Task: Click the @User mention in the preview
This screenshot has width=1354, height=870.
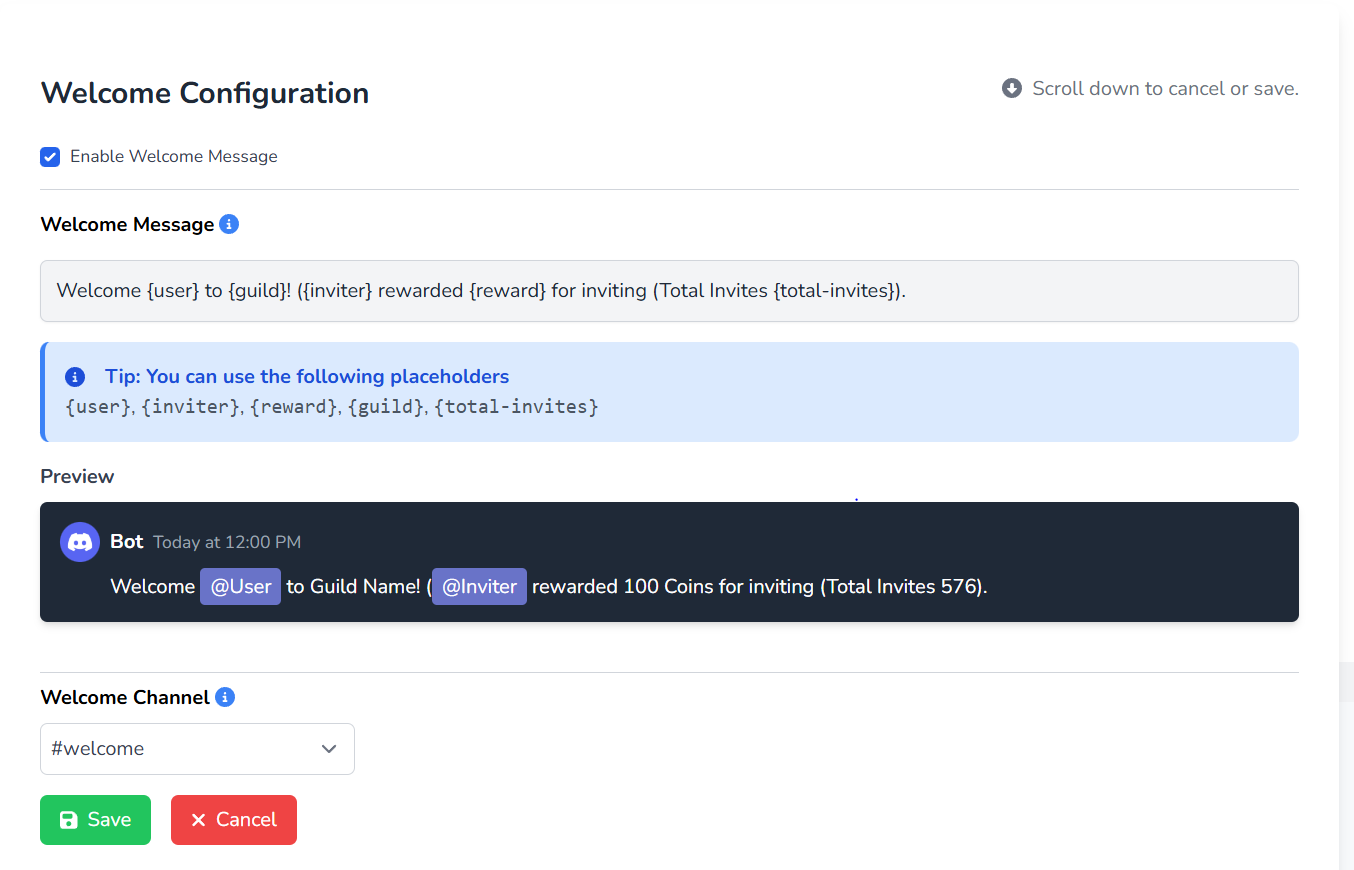Action: pyautogui.click(x=241, y=587)
